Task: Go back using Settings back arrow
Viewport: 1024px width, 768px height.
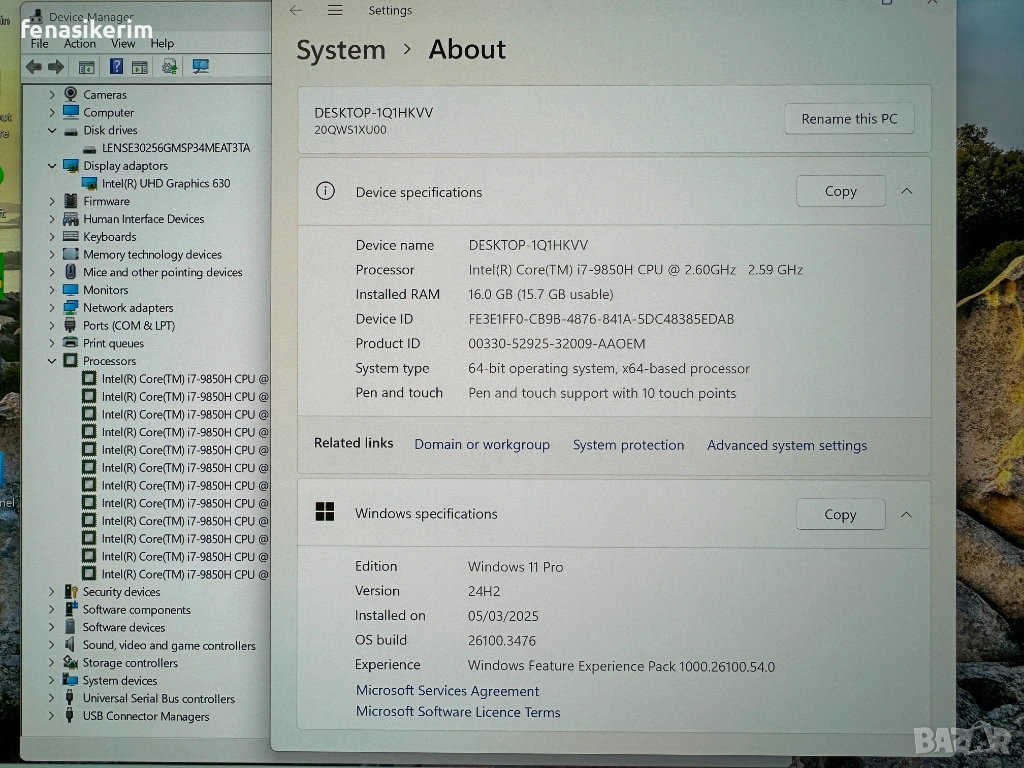Action: click(x=295, y=10)
